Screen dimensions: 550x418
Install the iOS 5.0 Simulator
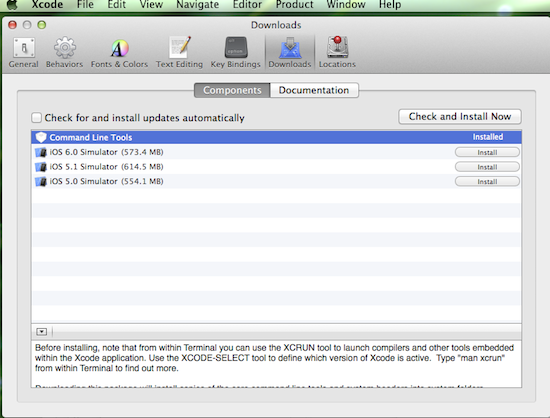point(487,182)
